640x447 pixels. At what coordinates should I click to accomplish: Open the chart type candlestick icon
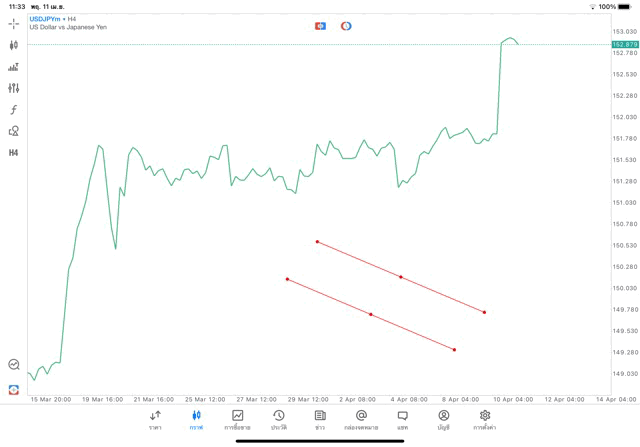(13, 45)
